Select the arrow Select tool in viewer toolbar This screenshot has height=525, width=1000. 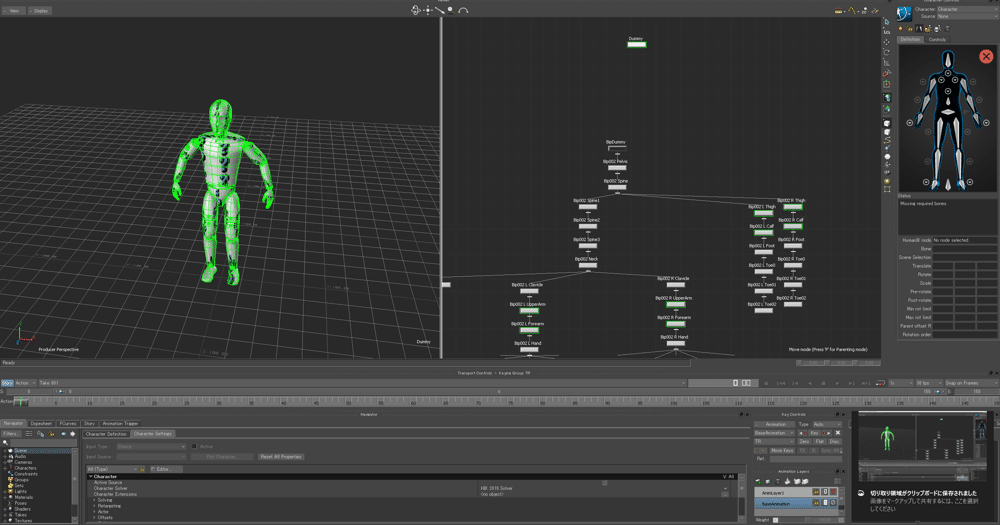click(x=886, y=22)
